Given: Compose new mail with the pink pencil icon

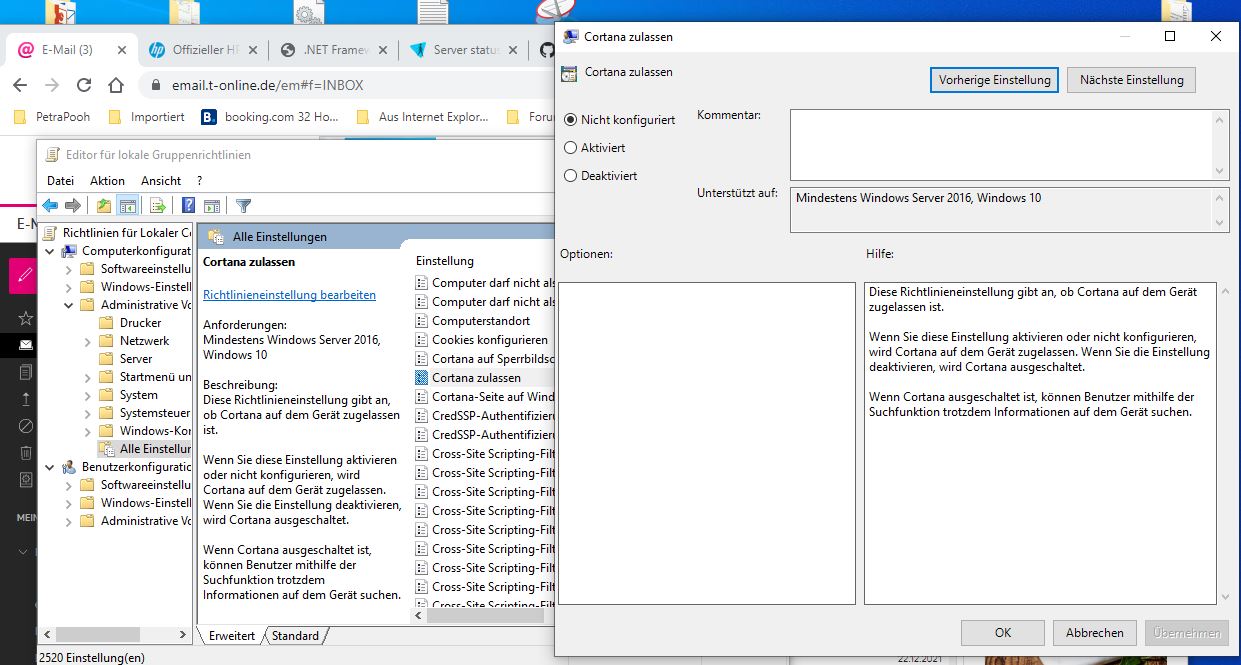Looking at the screenshot, I should coord(23,275).
